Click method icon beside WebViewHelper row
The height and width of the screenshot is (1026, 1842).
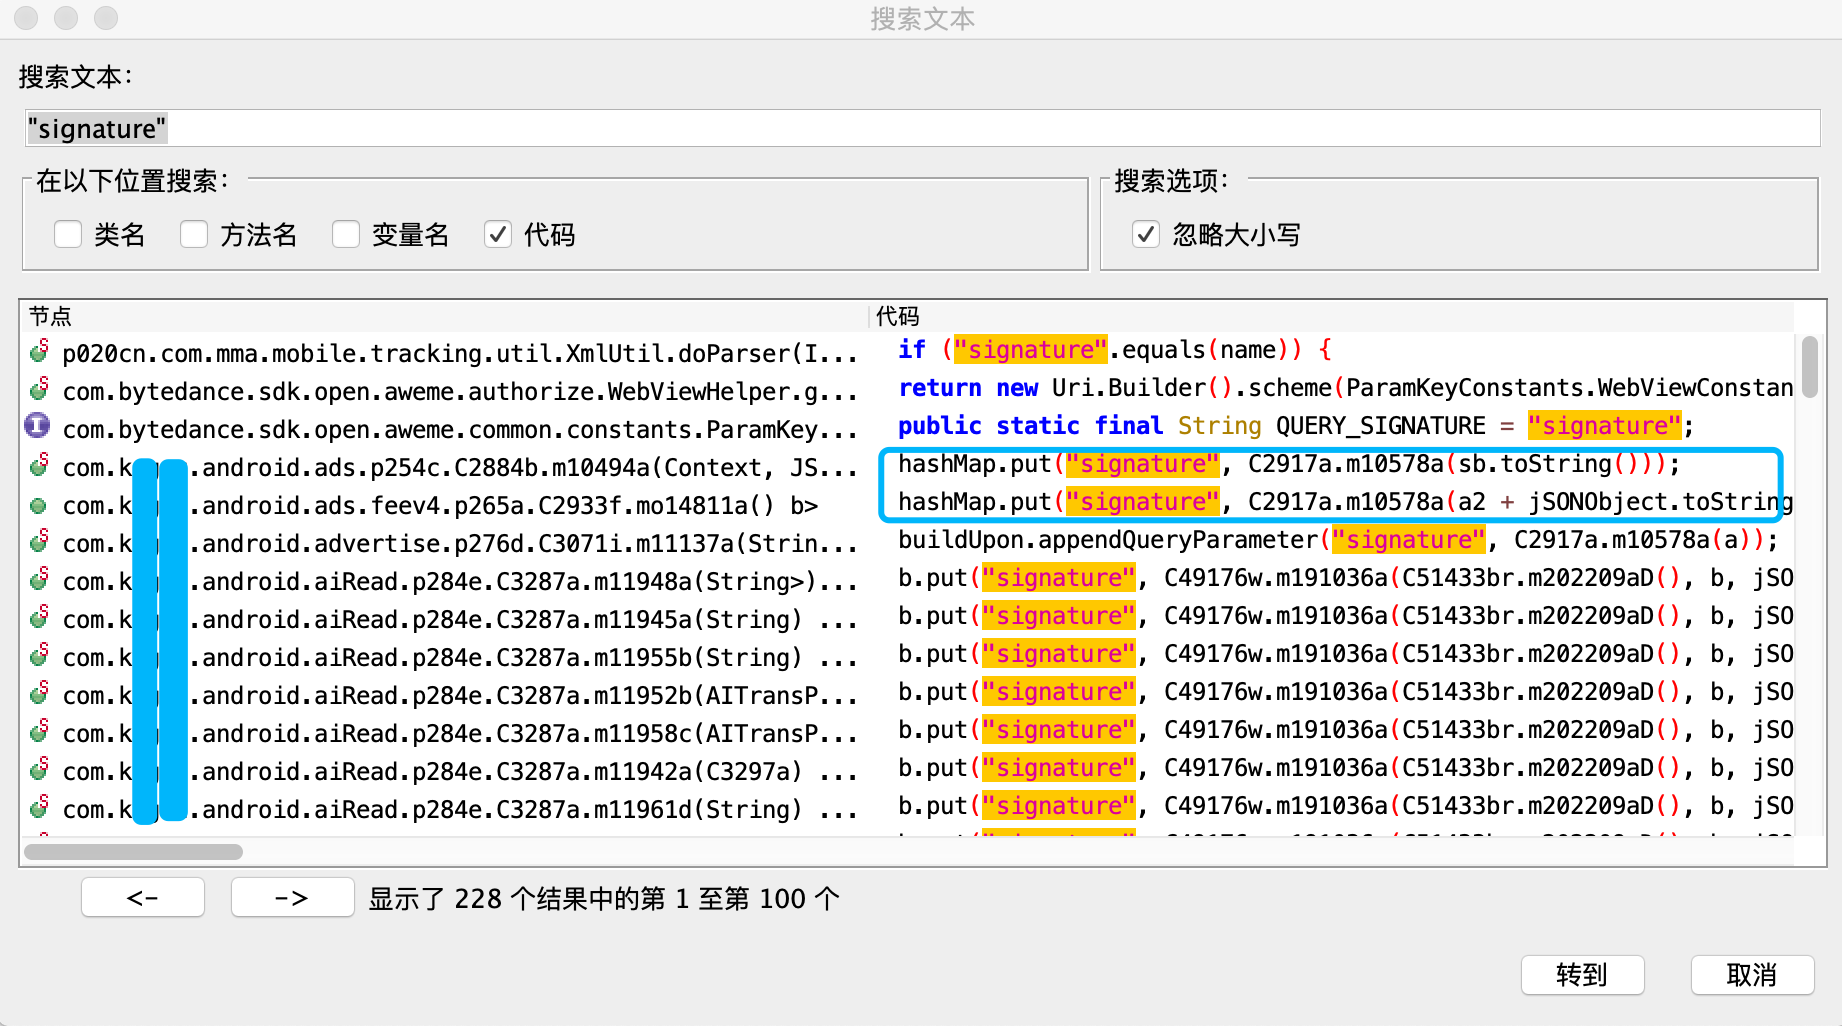click(x=39, y=389)
